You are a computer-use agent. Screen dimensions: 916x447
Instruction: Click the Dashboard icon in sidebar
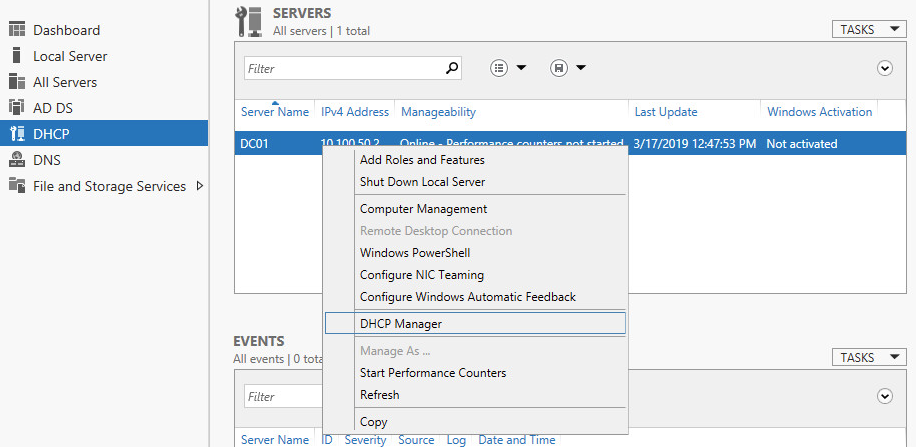coord(16,30)
